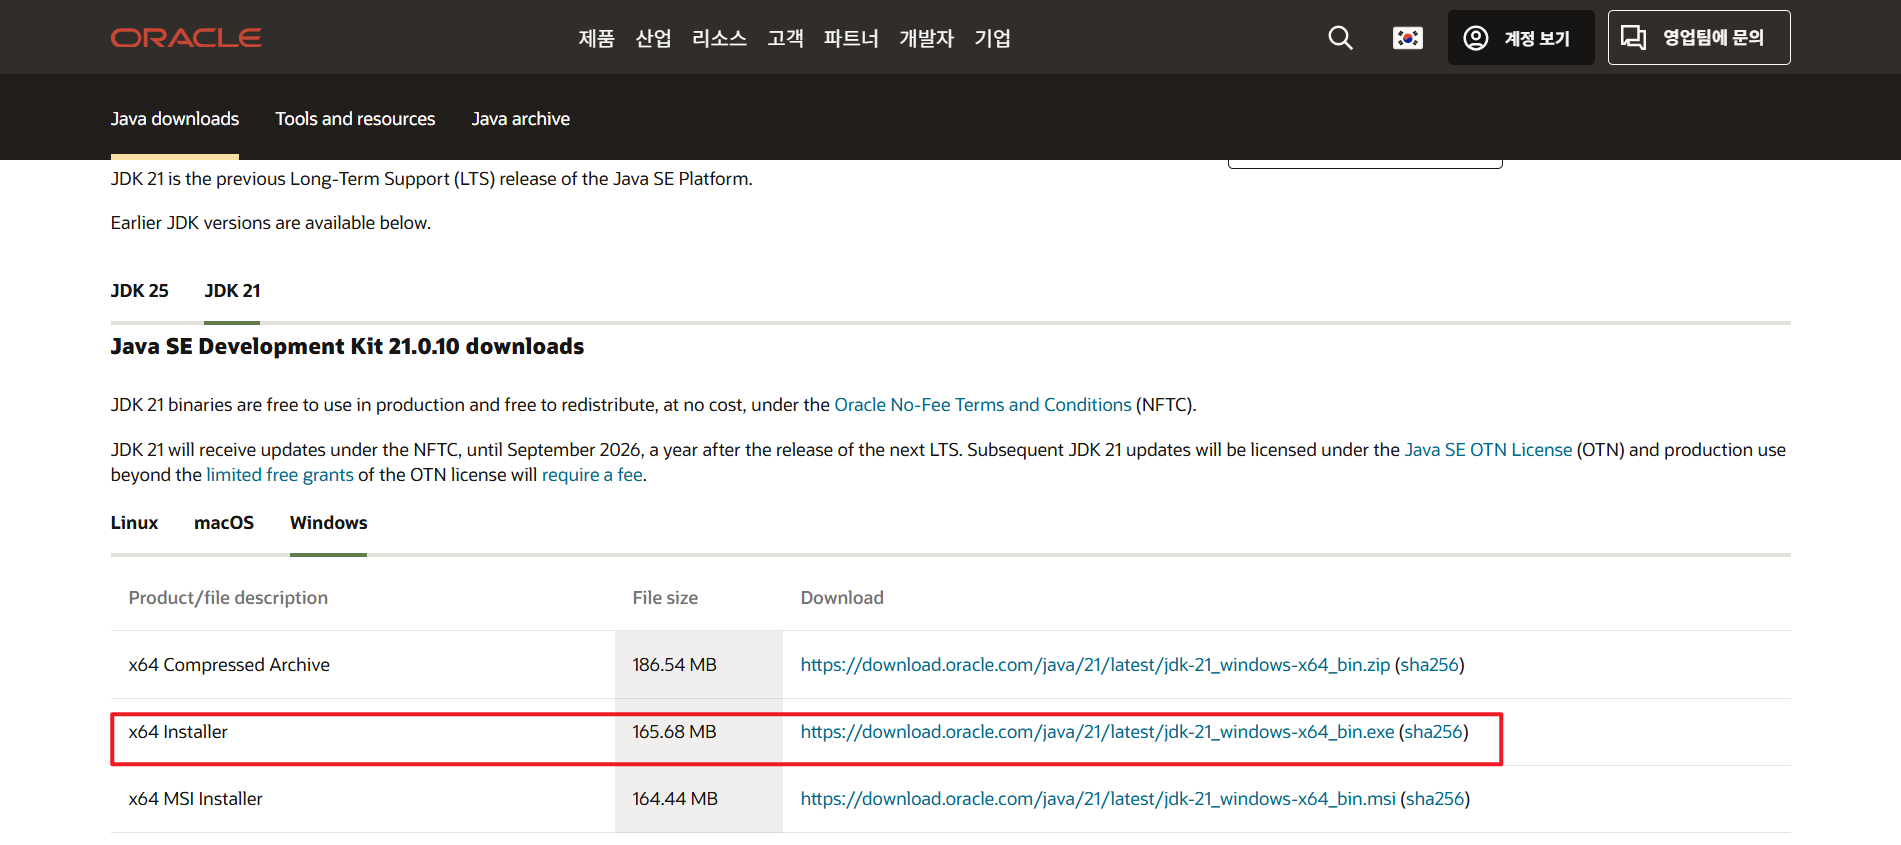Click the x64 Compressed Archive description text

(229, 665)
